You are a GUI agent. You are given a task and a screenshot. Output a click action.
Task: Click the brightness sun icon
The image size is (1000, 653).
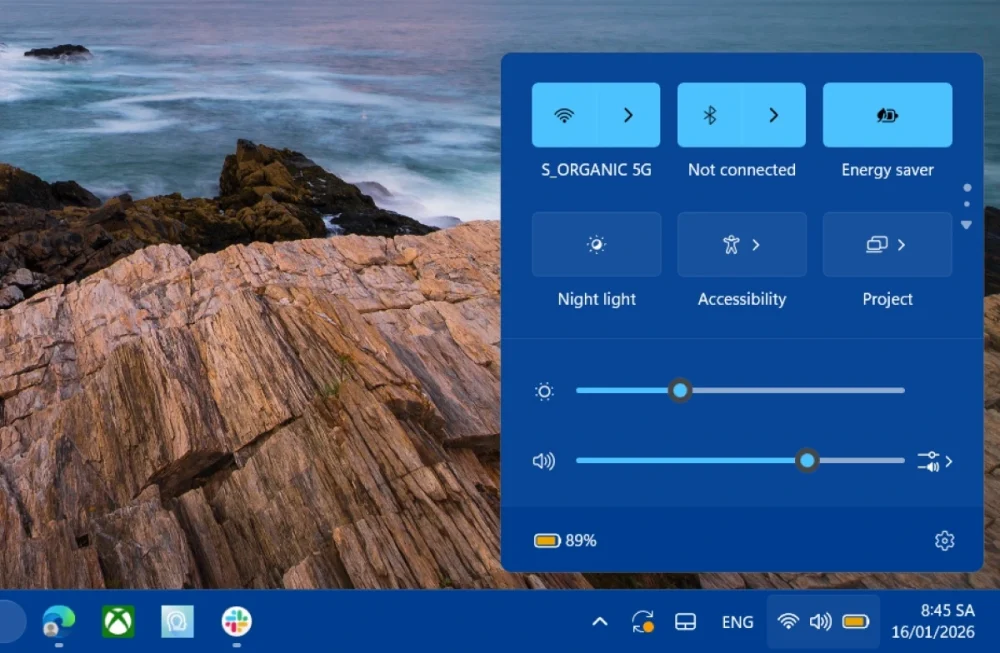544,391
